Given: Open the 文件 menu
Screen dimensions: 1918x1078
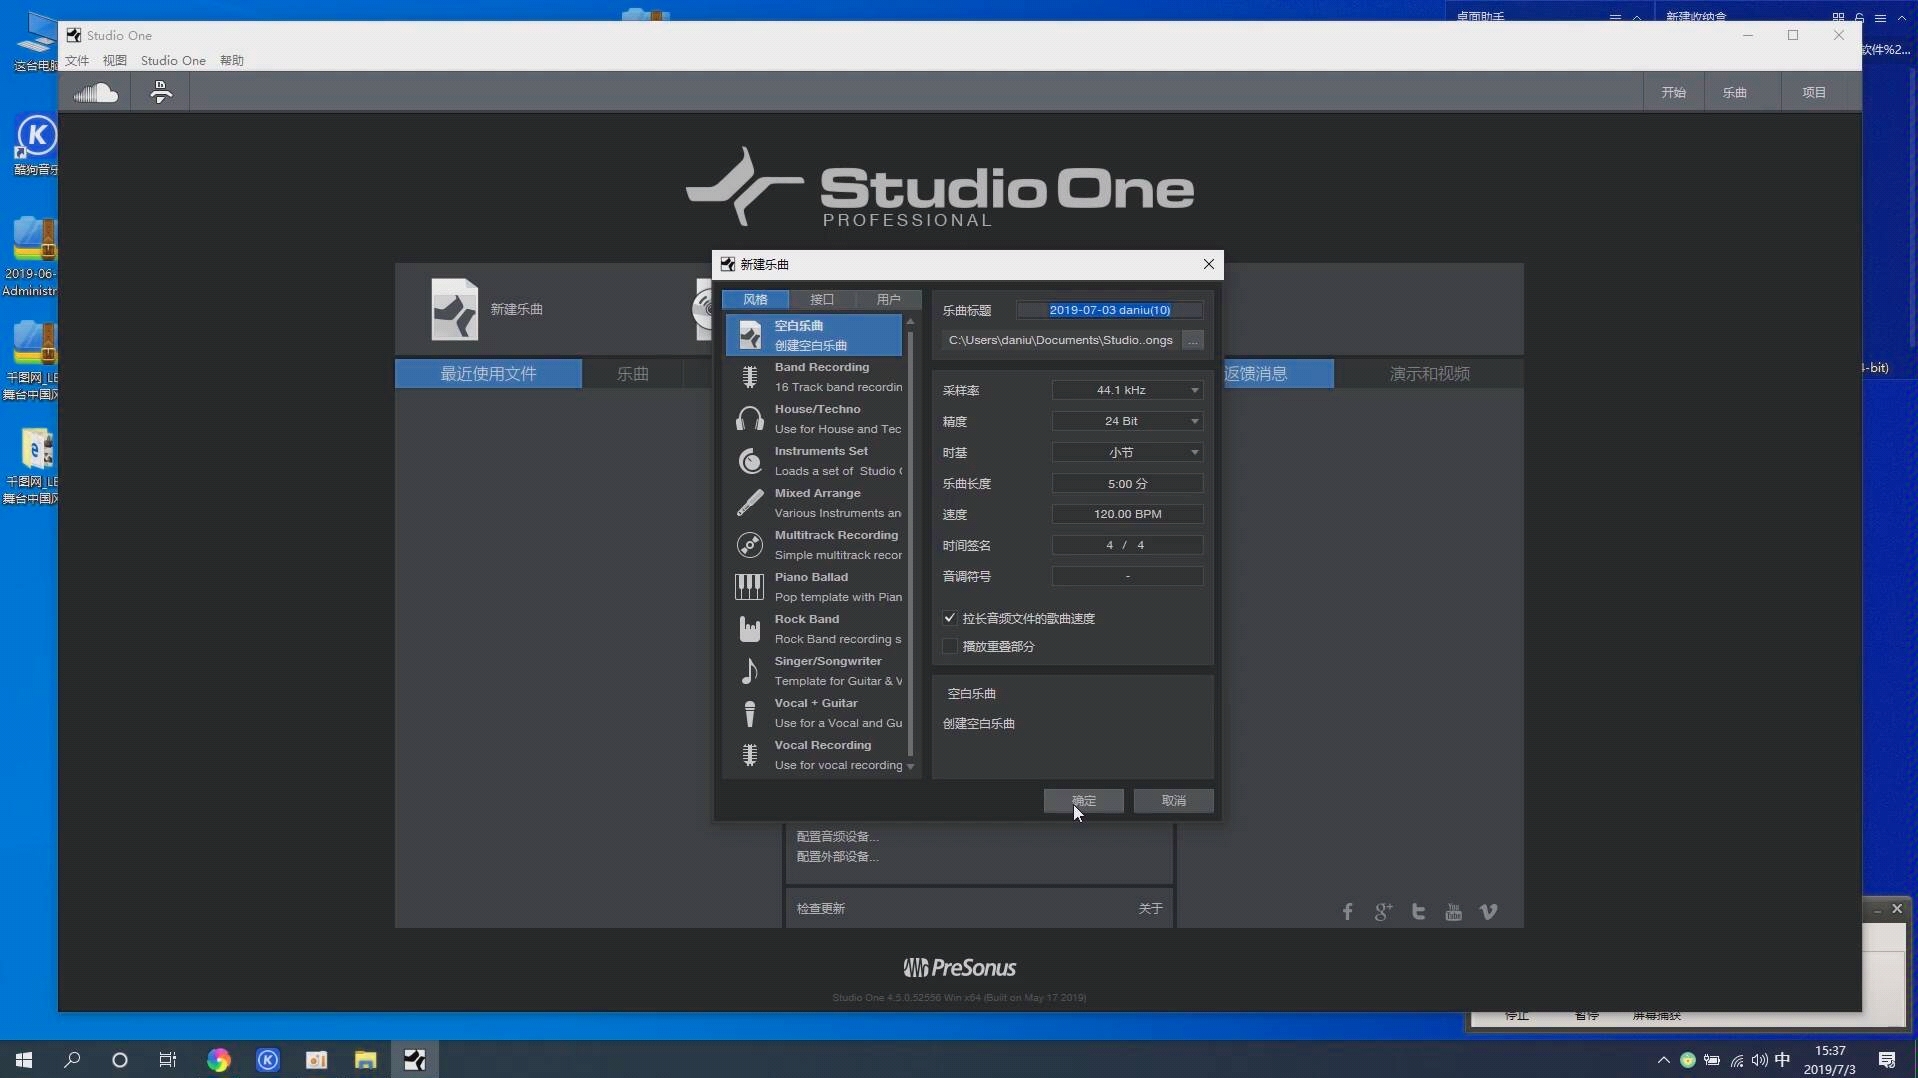Looking at the screenshot, I should click(x=77, y=61).
